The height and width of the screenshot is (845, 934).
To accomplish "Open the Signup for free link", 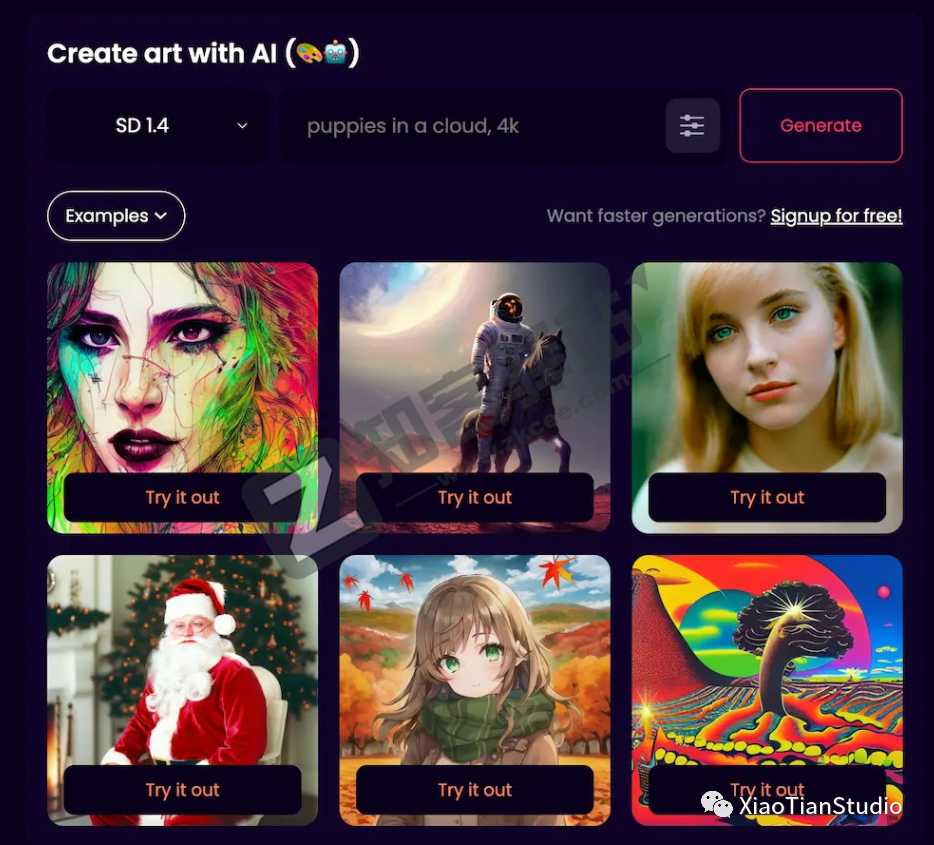I will (836, 216).
